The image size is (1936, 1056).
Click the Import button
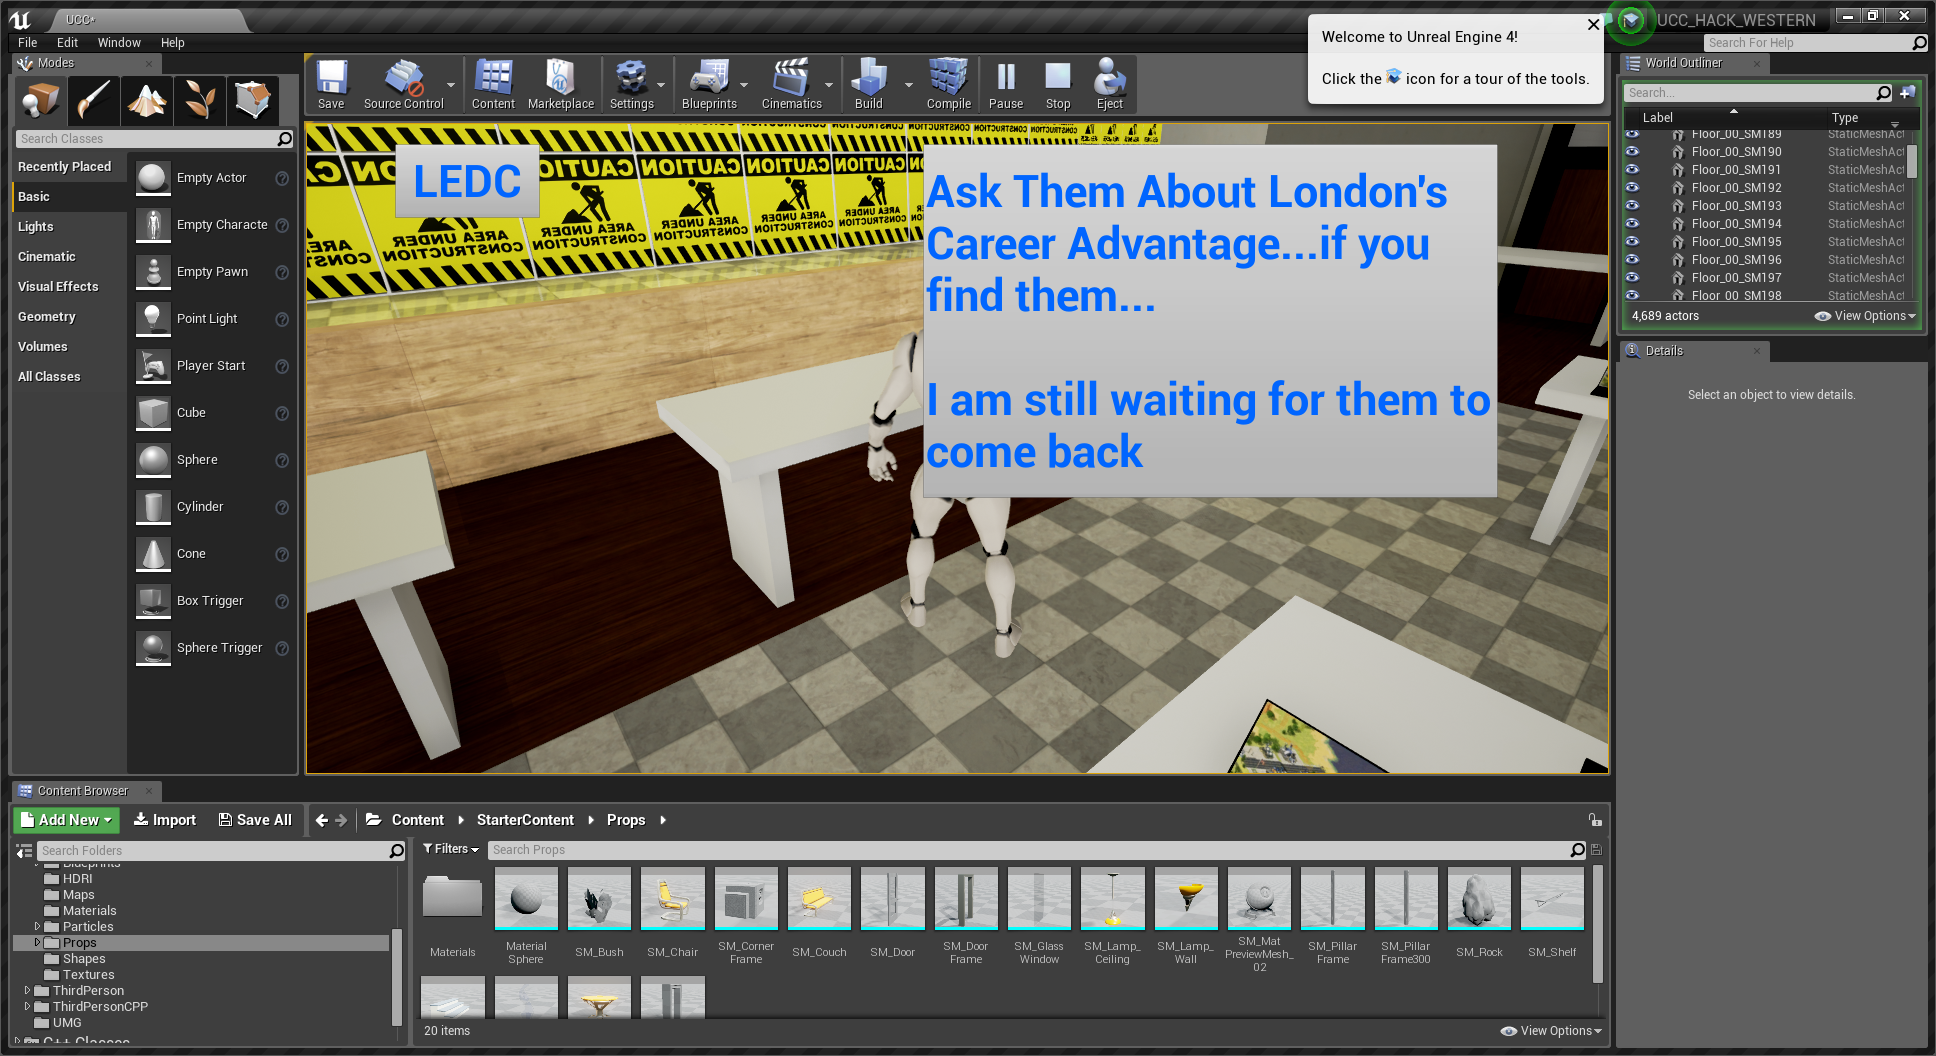(165, 820)
